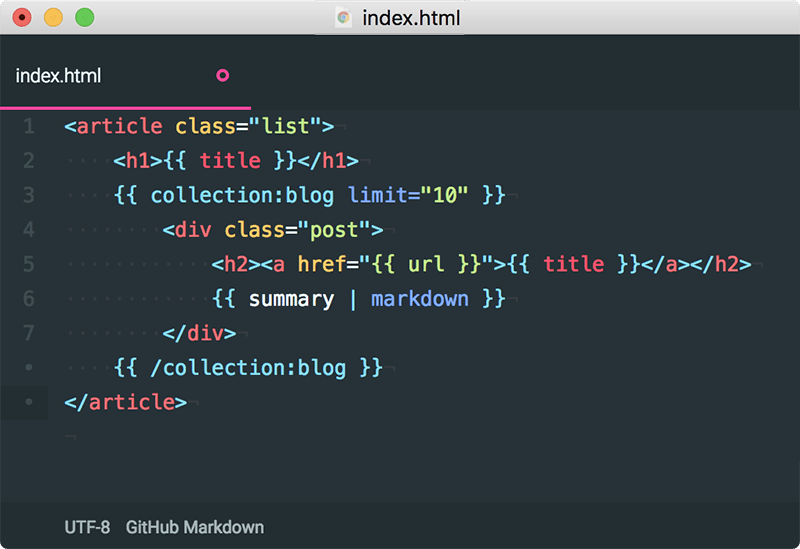The width and height of the screenshot is (800, 549).
Task: Change the GitHub Markdown grammar
Action: [x=195, y=527]
